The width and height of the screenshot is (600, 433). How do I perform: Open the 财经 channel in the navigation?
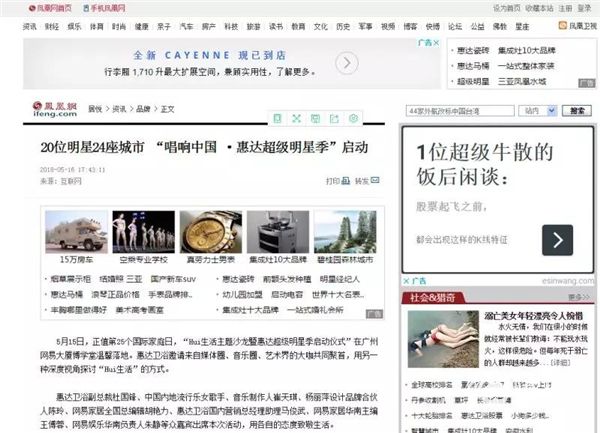[52, 26]
